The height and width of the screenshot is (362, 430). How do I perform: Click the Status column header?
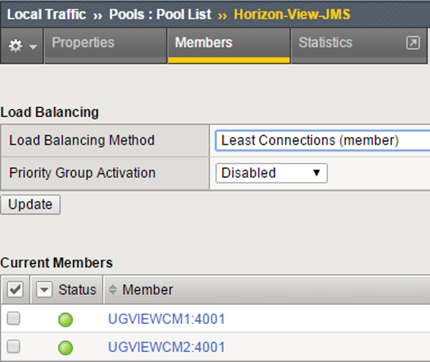pyautogui.click(x=77, y=289)
